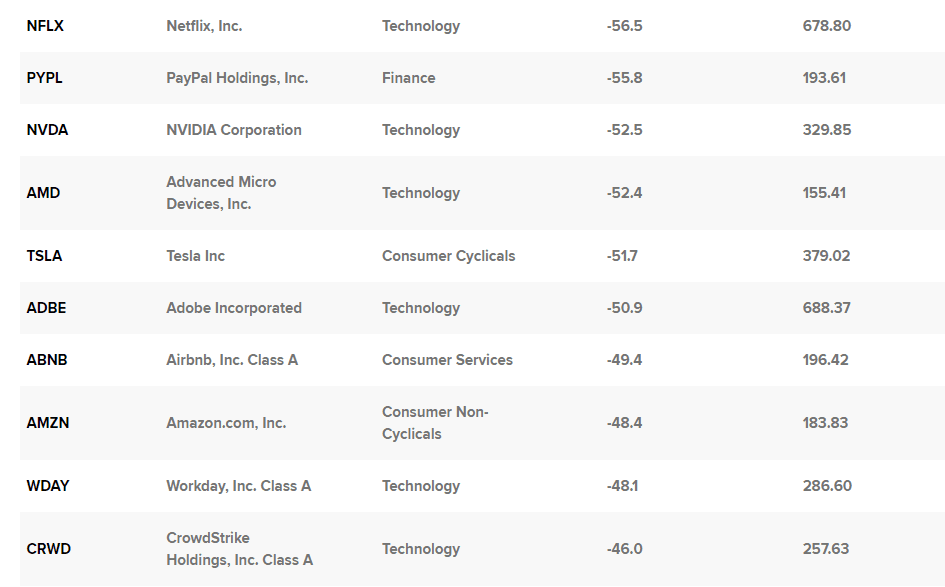Viewport: 945px width, 587px height.
Task: Open the TSLA ticker
Action: (44, 256)
